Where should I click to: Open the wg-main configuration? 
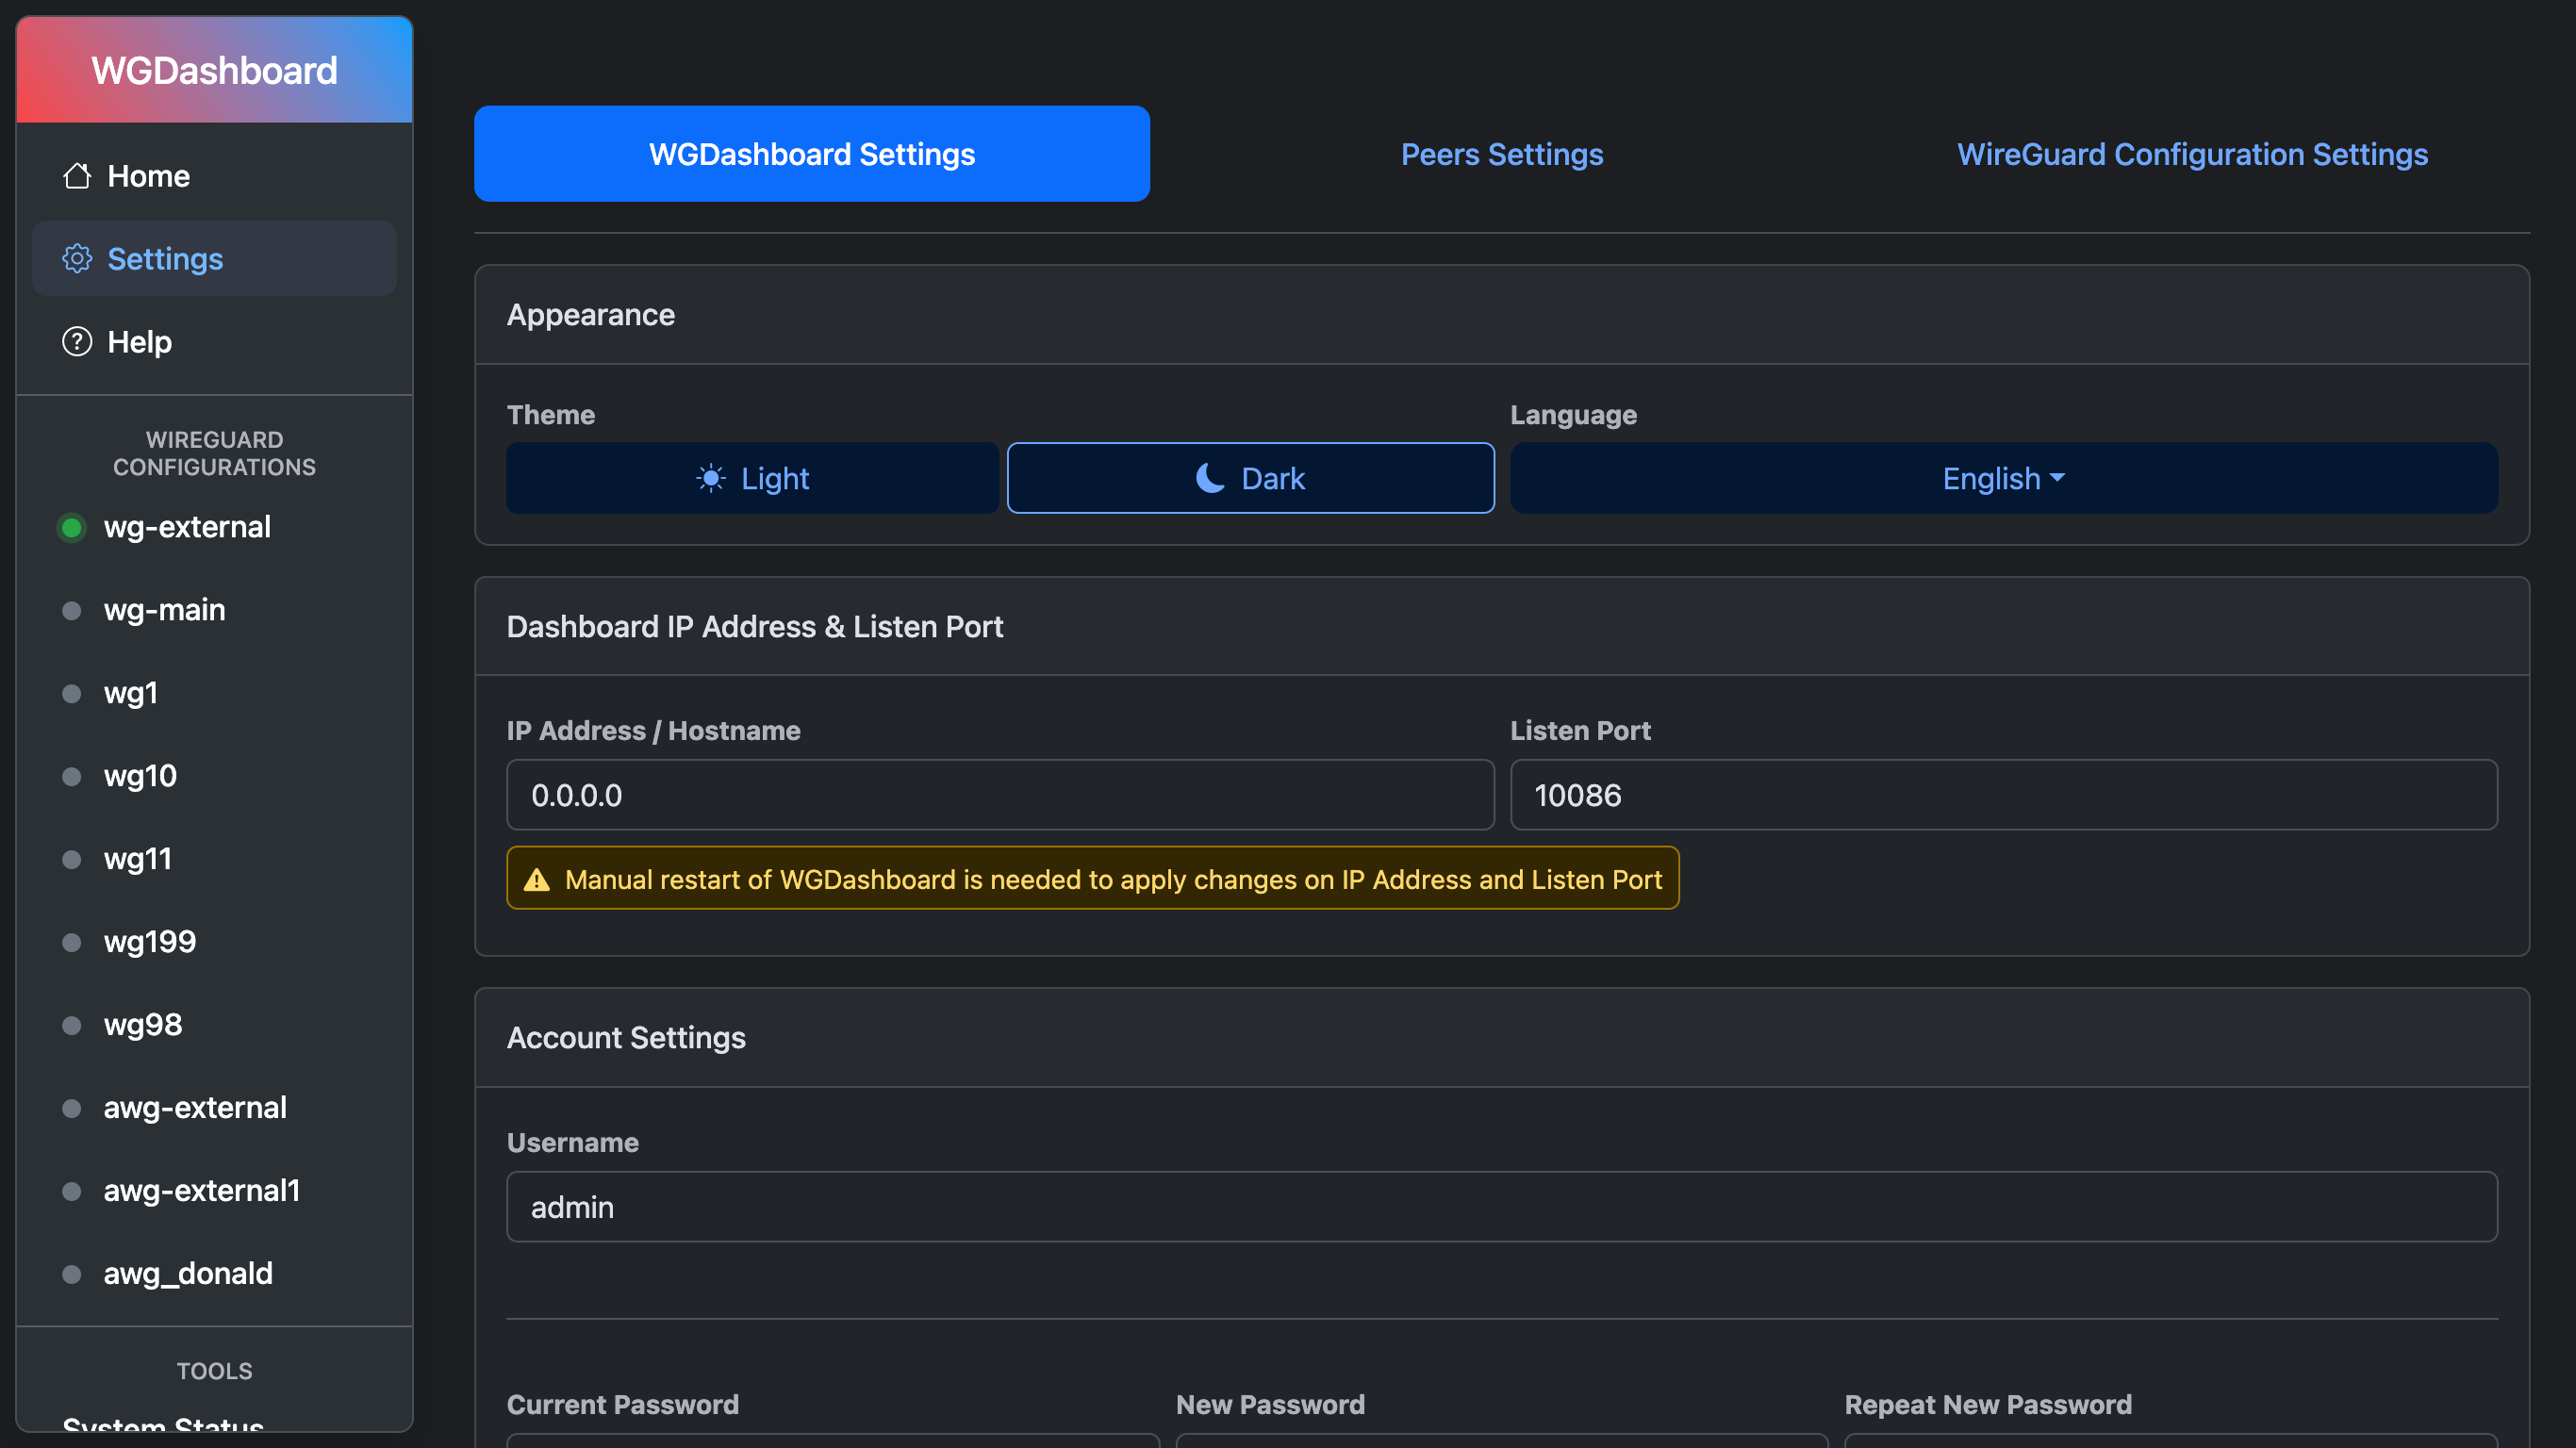click(214, 611)
